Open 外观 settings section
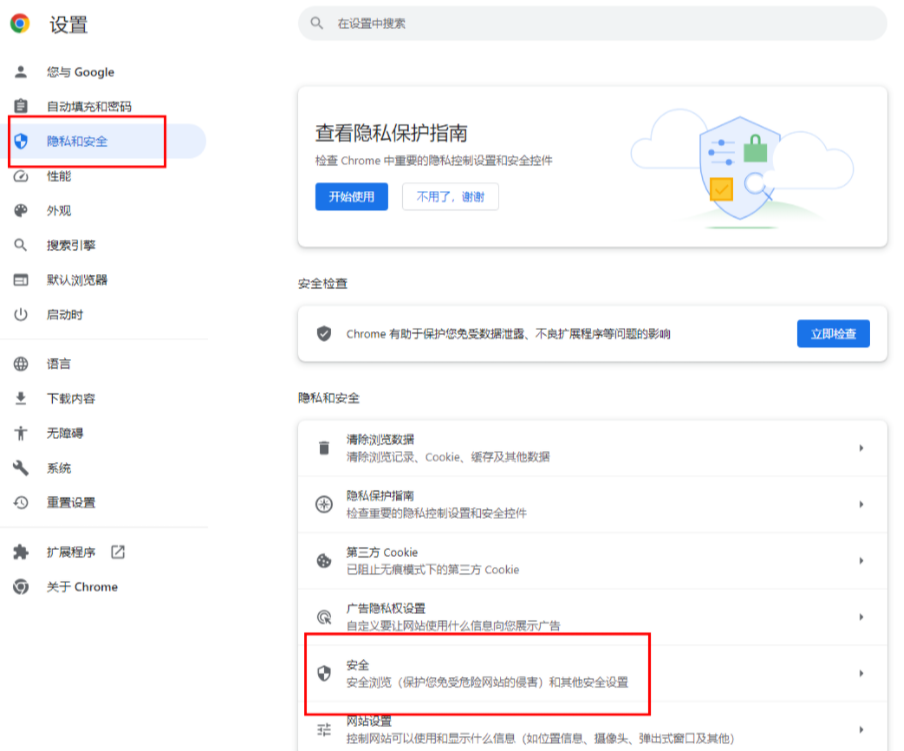The height and width of the screenshot is (751, 904). point(59,210)
